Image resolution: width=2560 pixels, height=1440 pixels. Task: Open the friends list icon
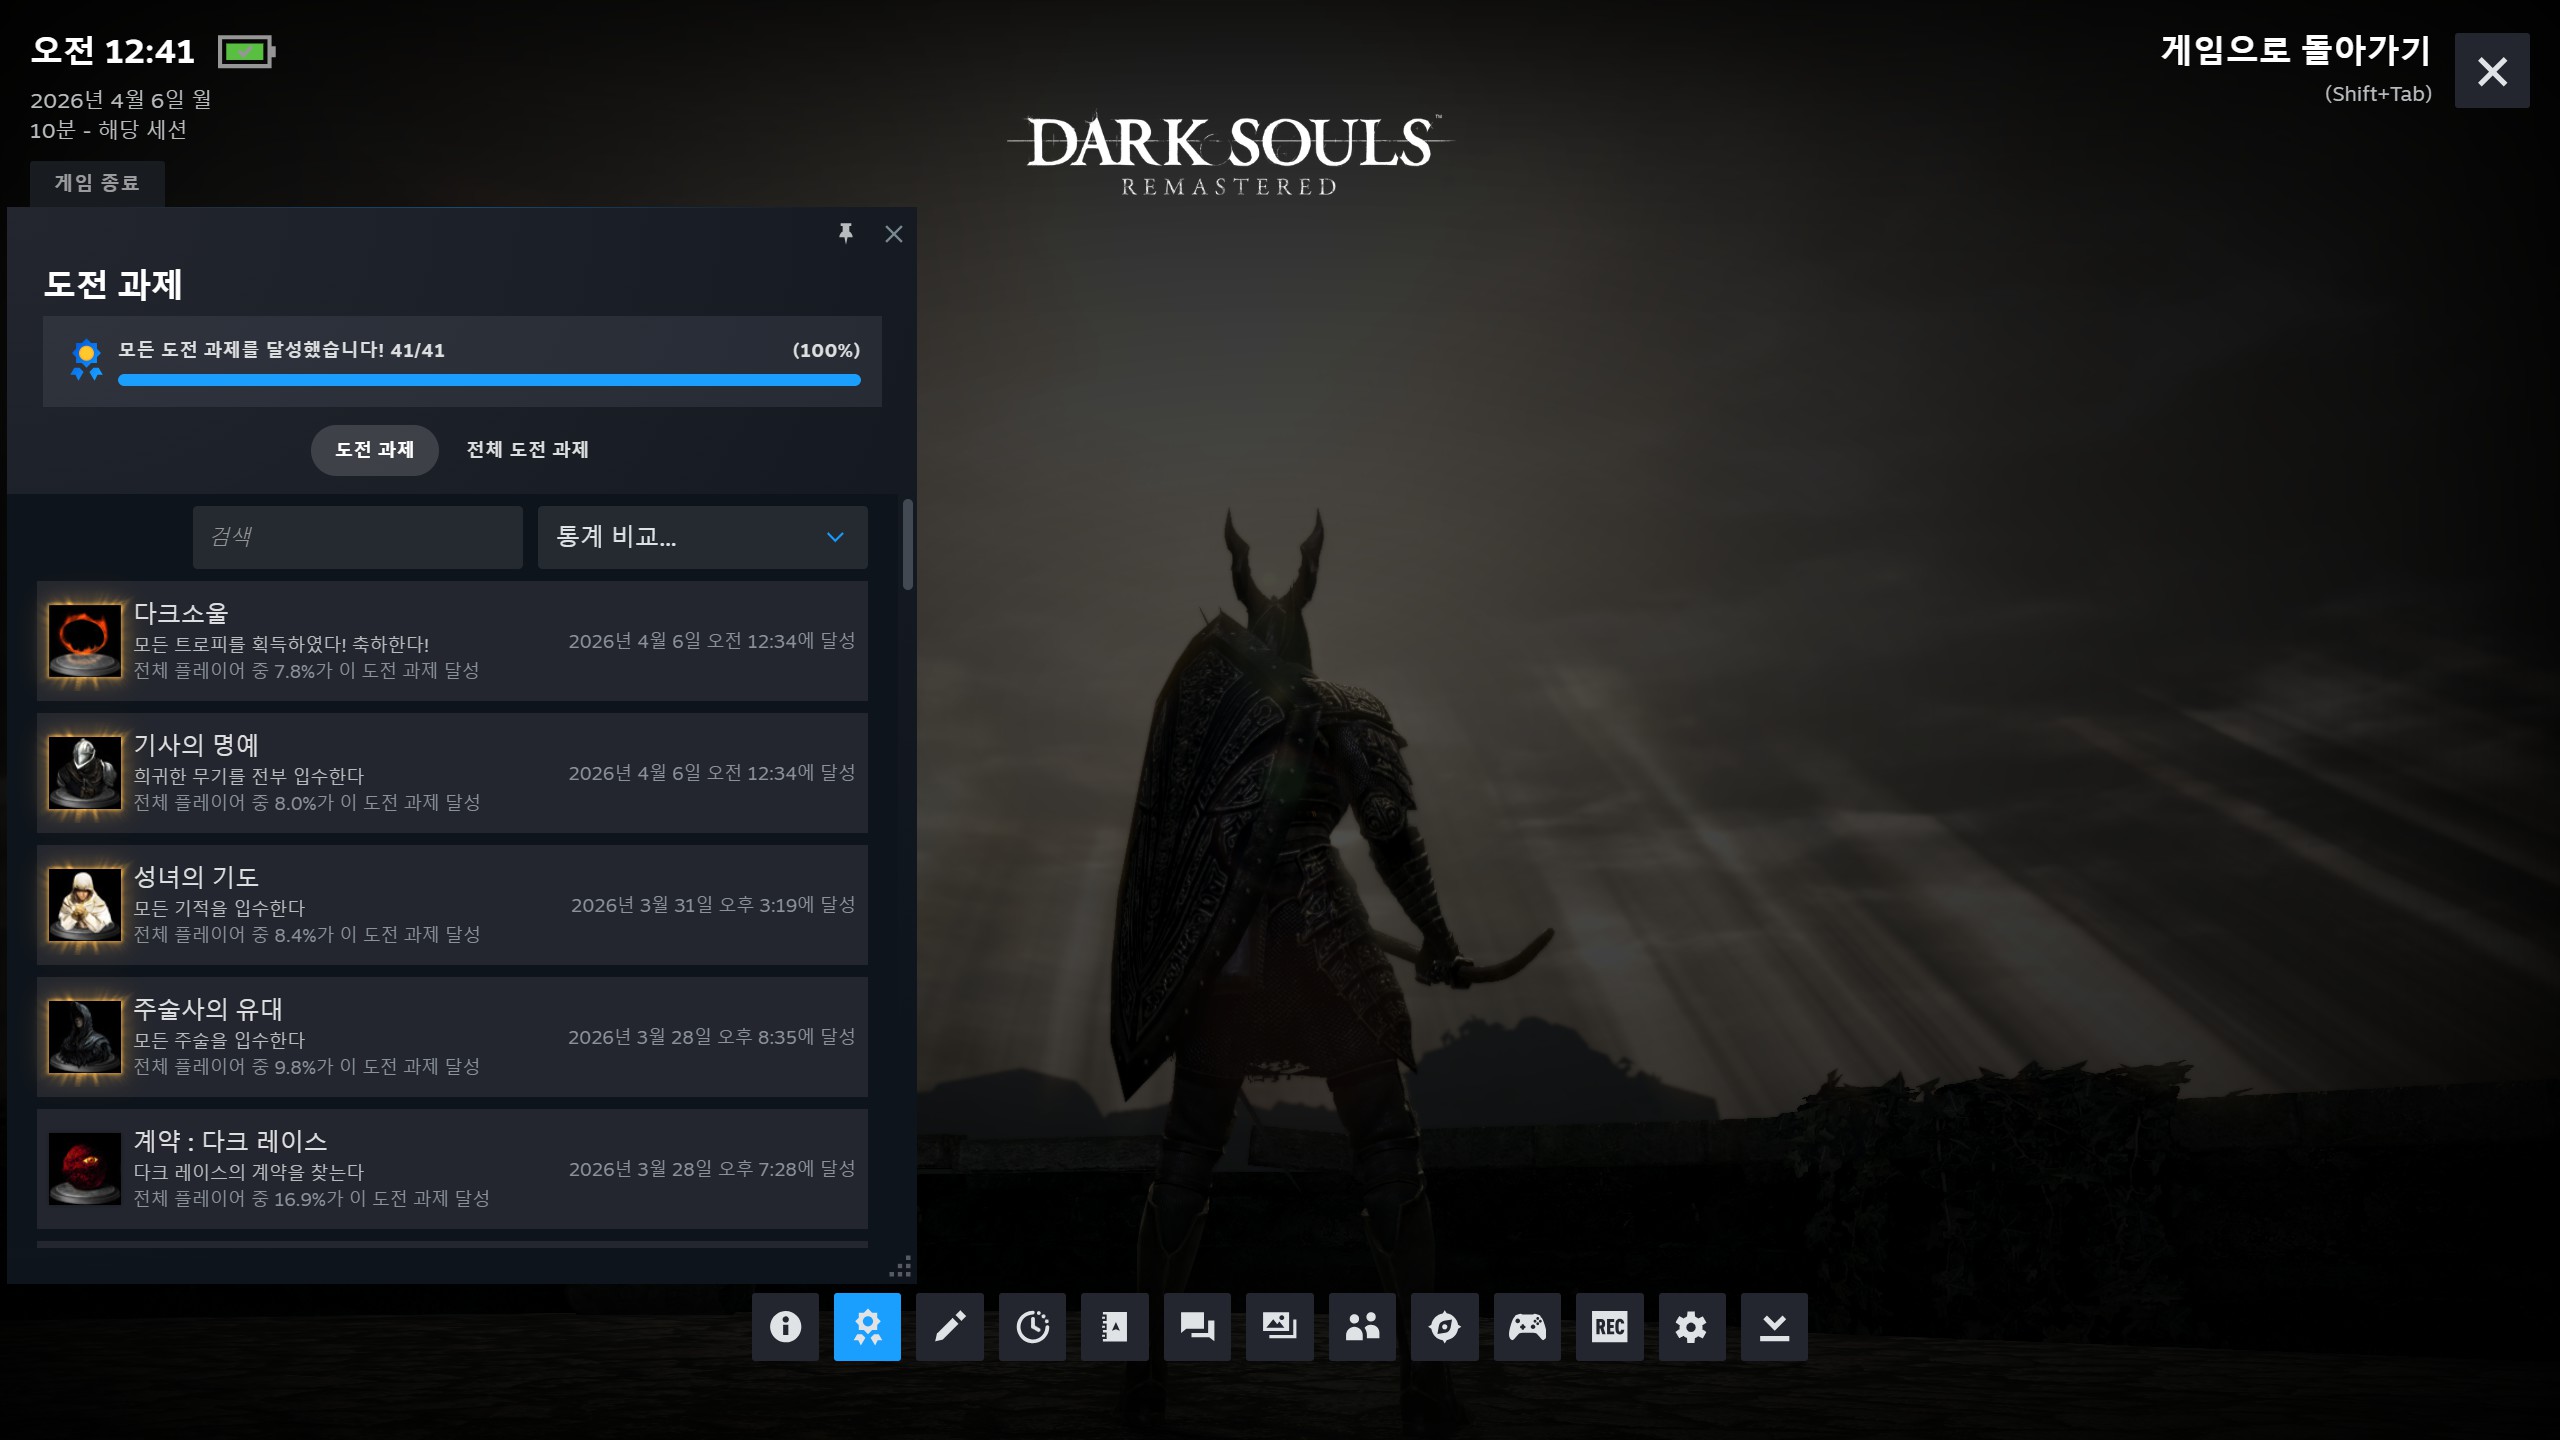point(1362,1327)
